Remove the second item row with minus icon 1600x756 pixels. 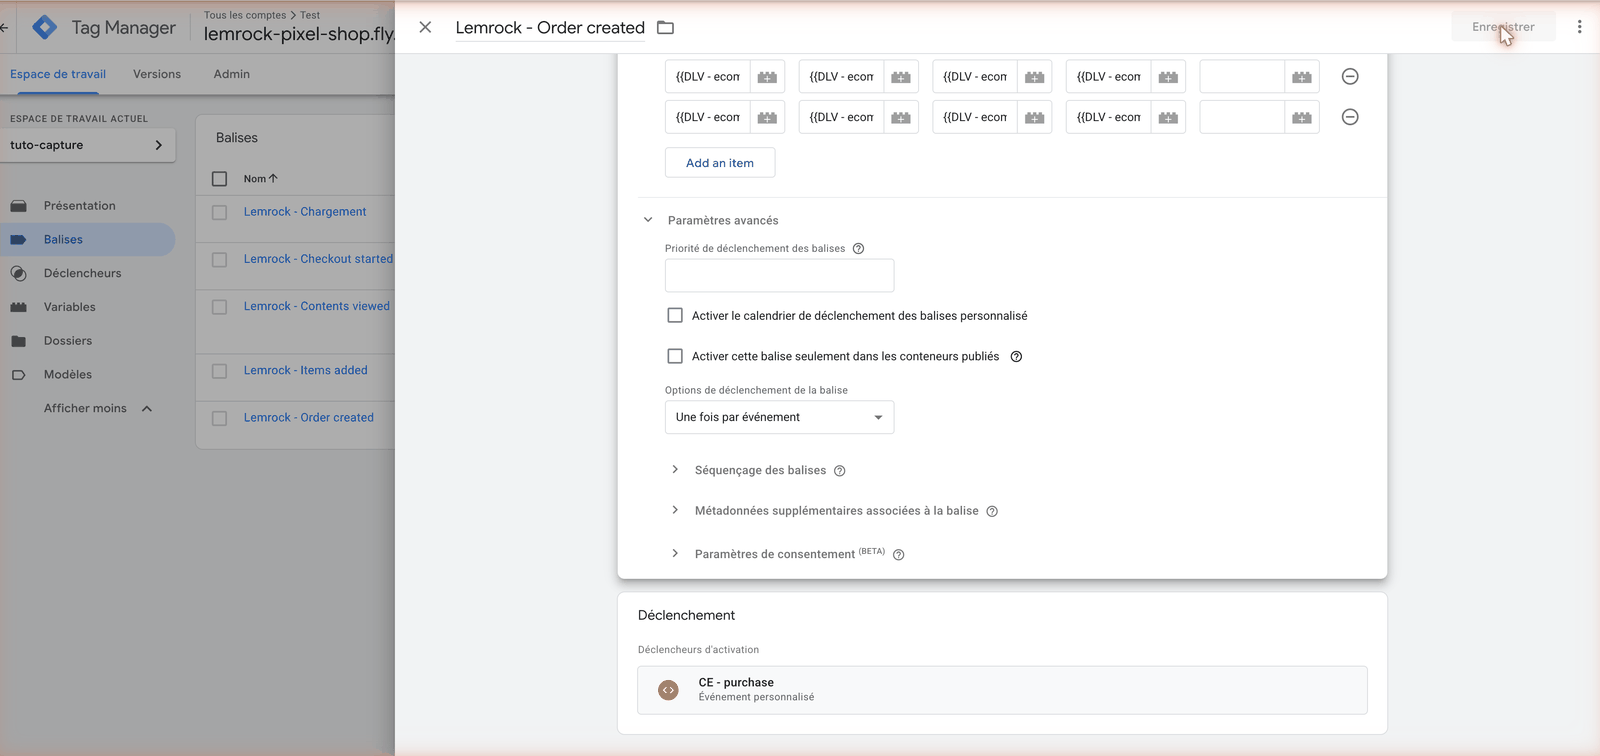(x=1349, y=117)
